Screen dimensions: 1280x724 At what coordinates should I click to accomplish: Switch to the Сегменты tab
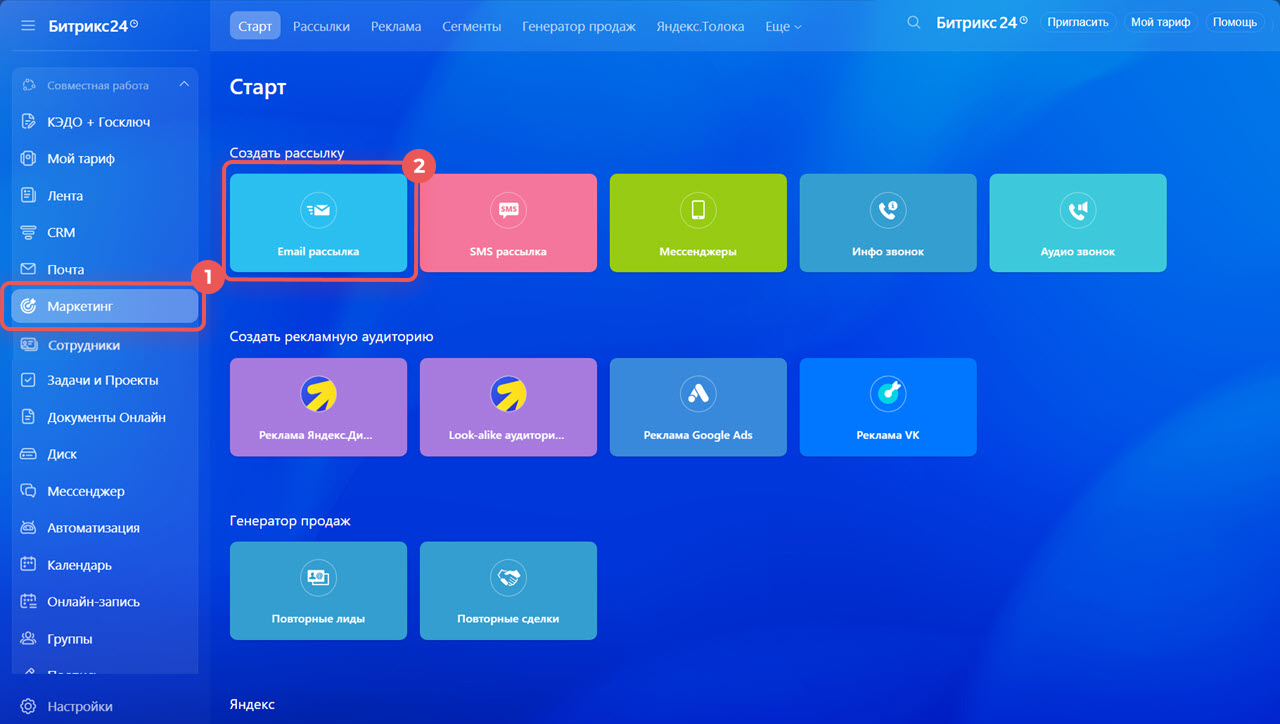pyautogui.click(x=472, y=27)
